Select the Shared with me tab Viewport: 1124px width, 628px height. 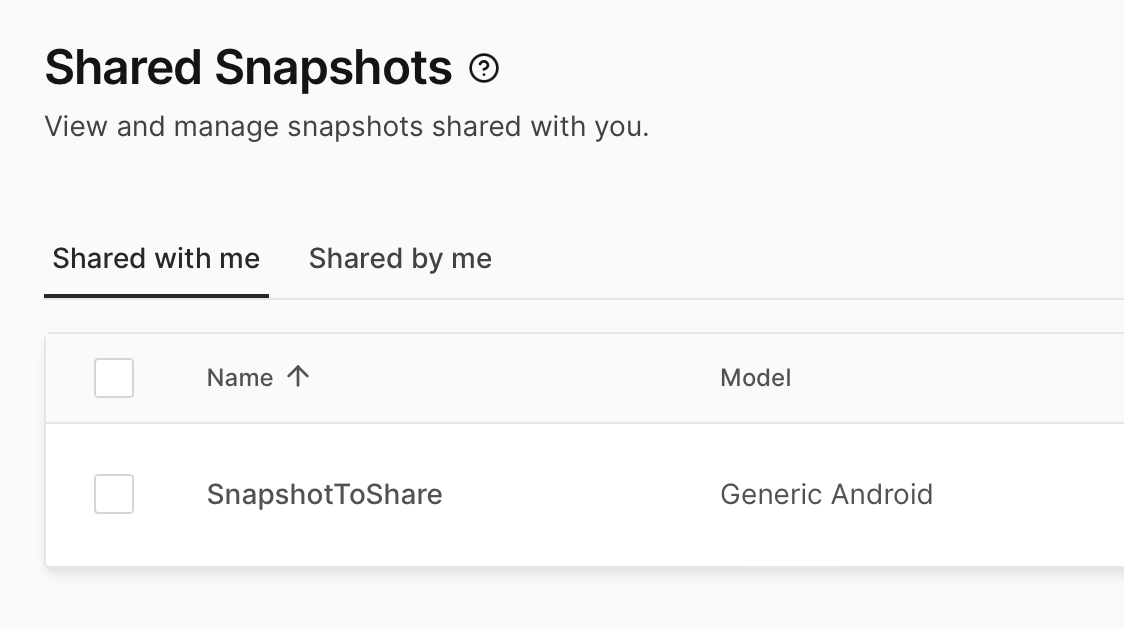[156, 259]
